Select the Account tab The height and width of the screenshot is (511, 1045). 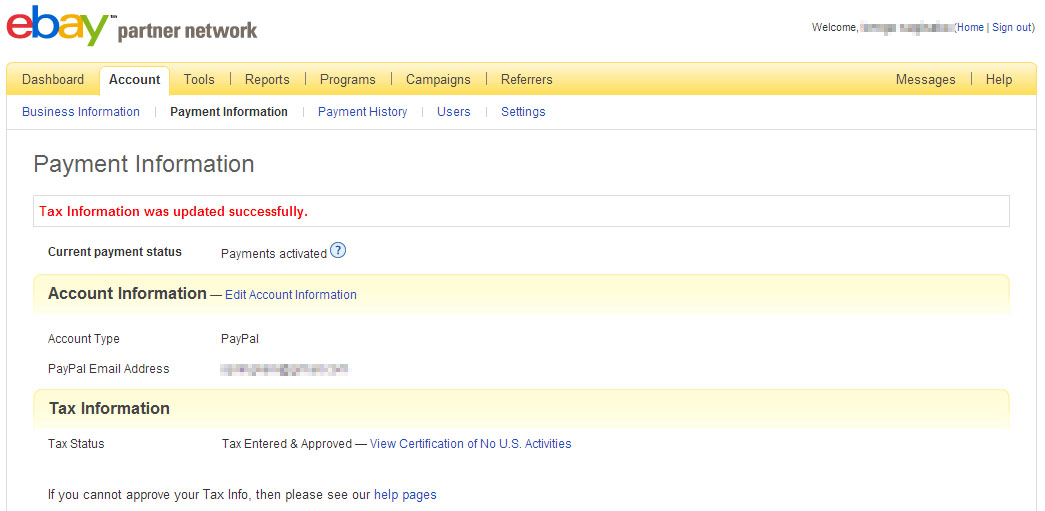(x=135, y=80)
